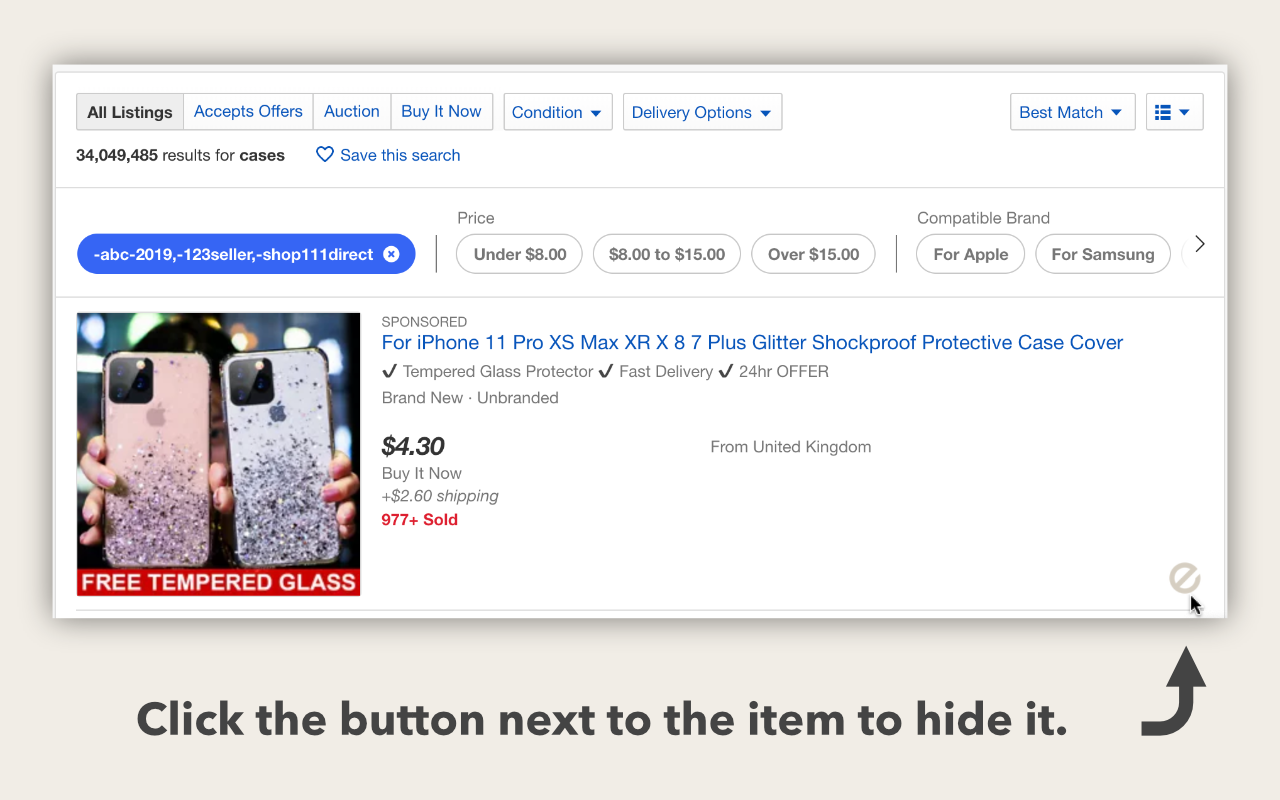Choose the For Apple brand filter
The width and height of the screenshot is (1280, 800).
970,254
